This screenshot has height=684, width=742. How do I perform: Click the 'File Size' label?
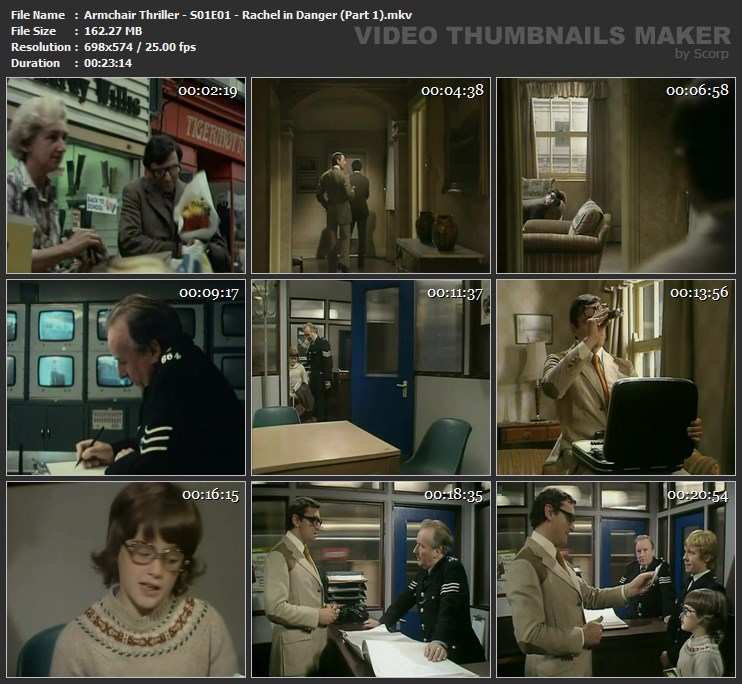34,31
